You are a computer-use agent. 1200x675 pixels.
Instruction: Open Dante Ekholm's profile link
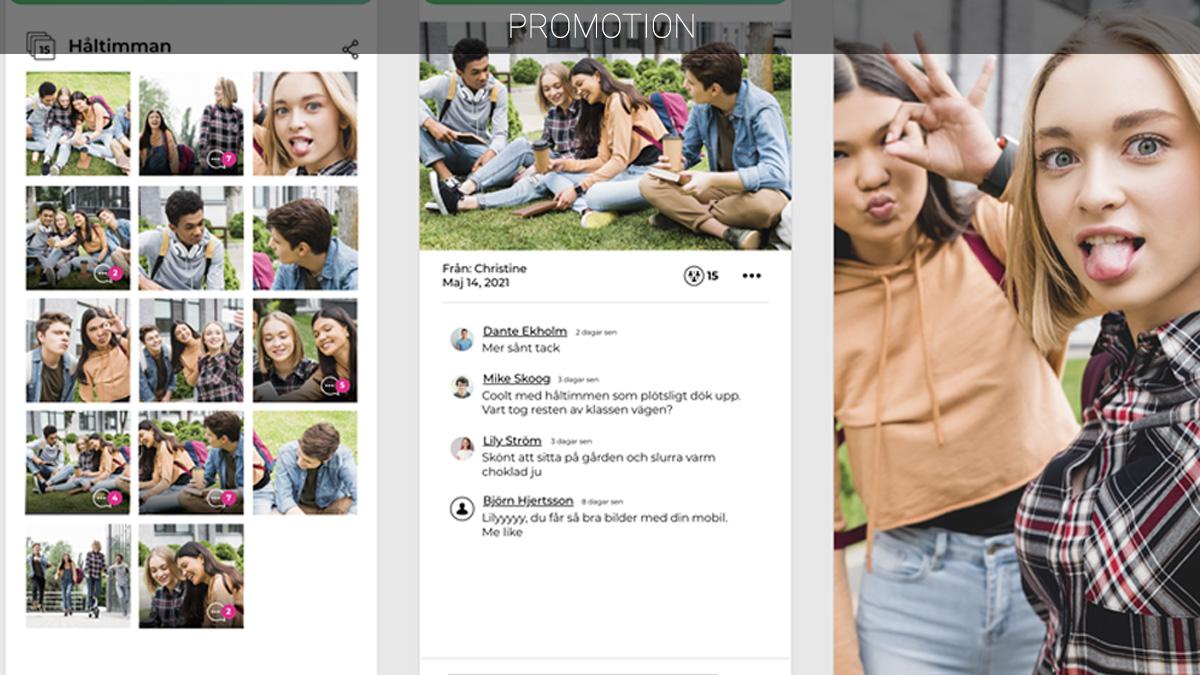525,331
